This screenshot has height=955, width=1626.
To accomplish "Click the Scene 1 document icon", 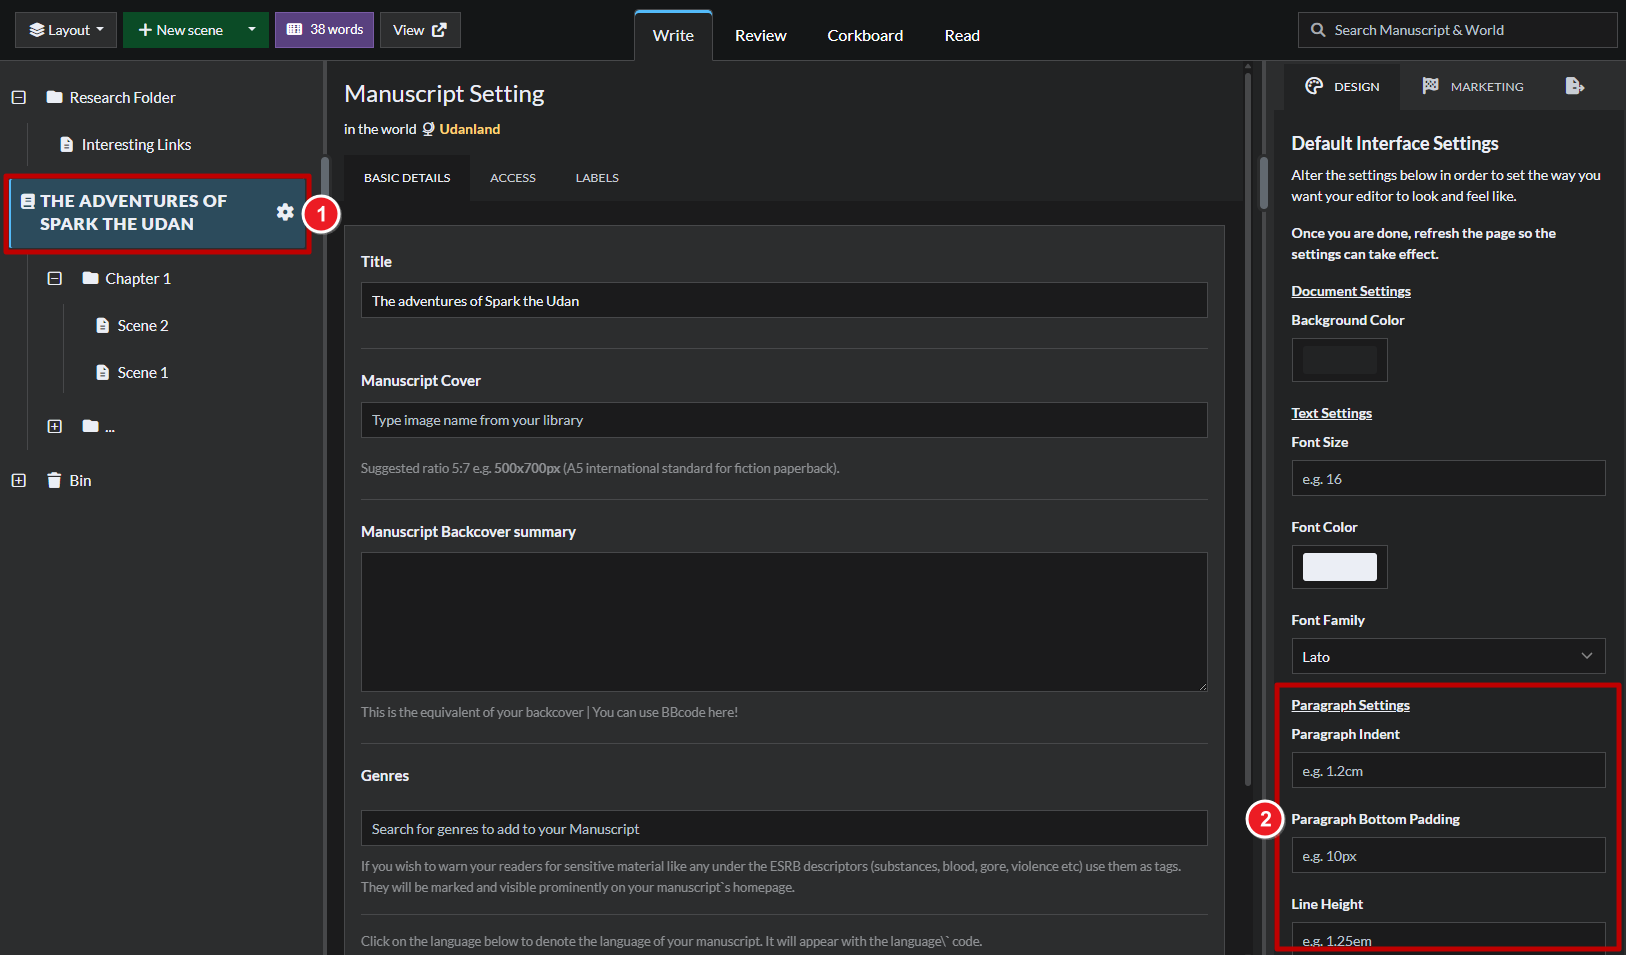I will coord(102,372).
